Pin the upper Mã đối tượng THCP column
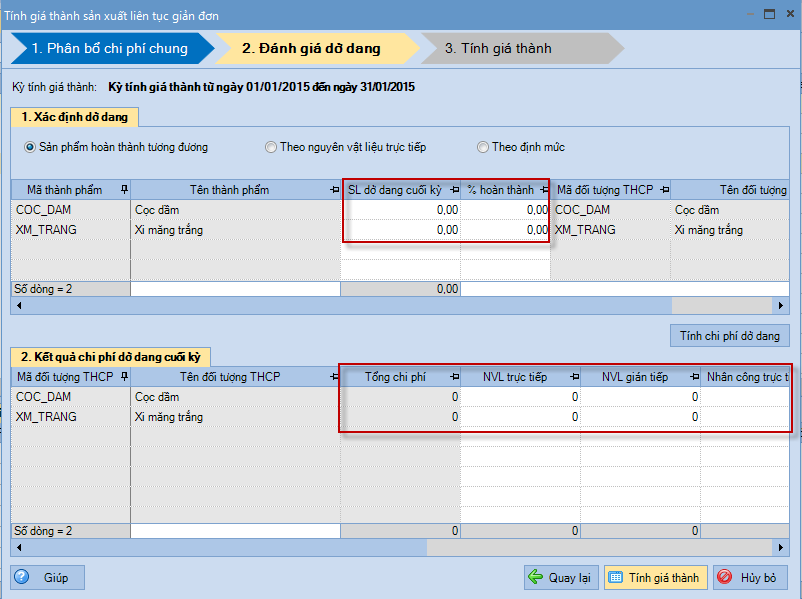The image size is (802, 599). click(664, 190)
